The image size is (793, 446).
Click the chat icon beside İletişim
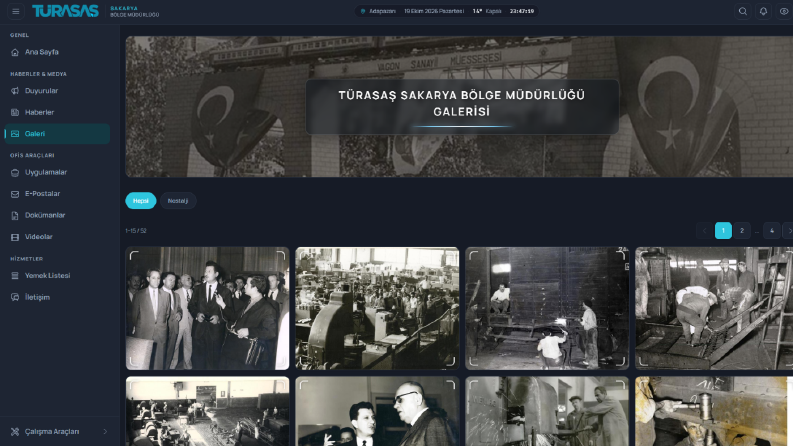click(x=15, y=297)
